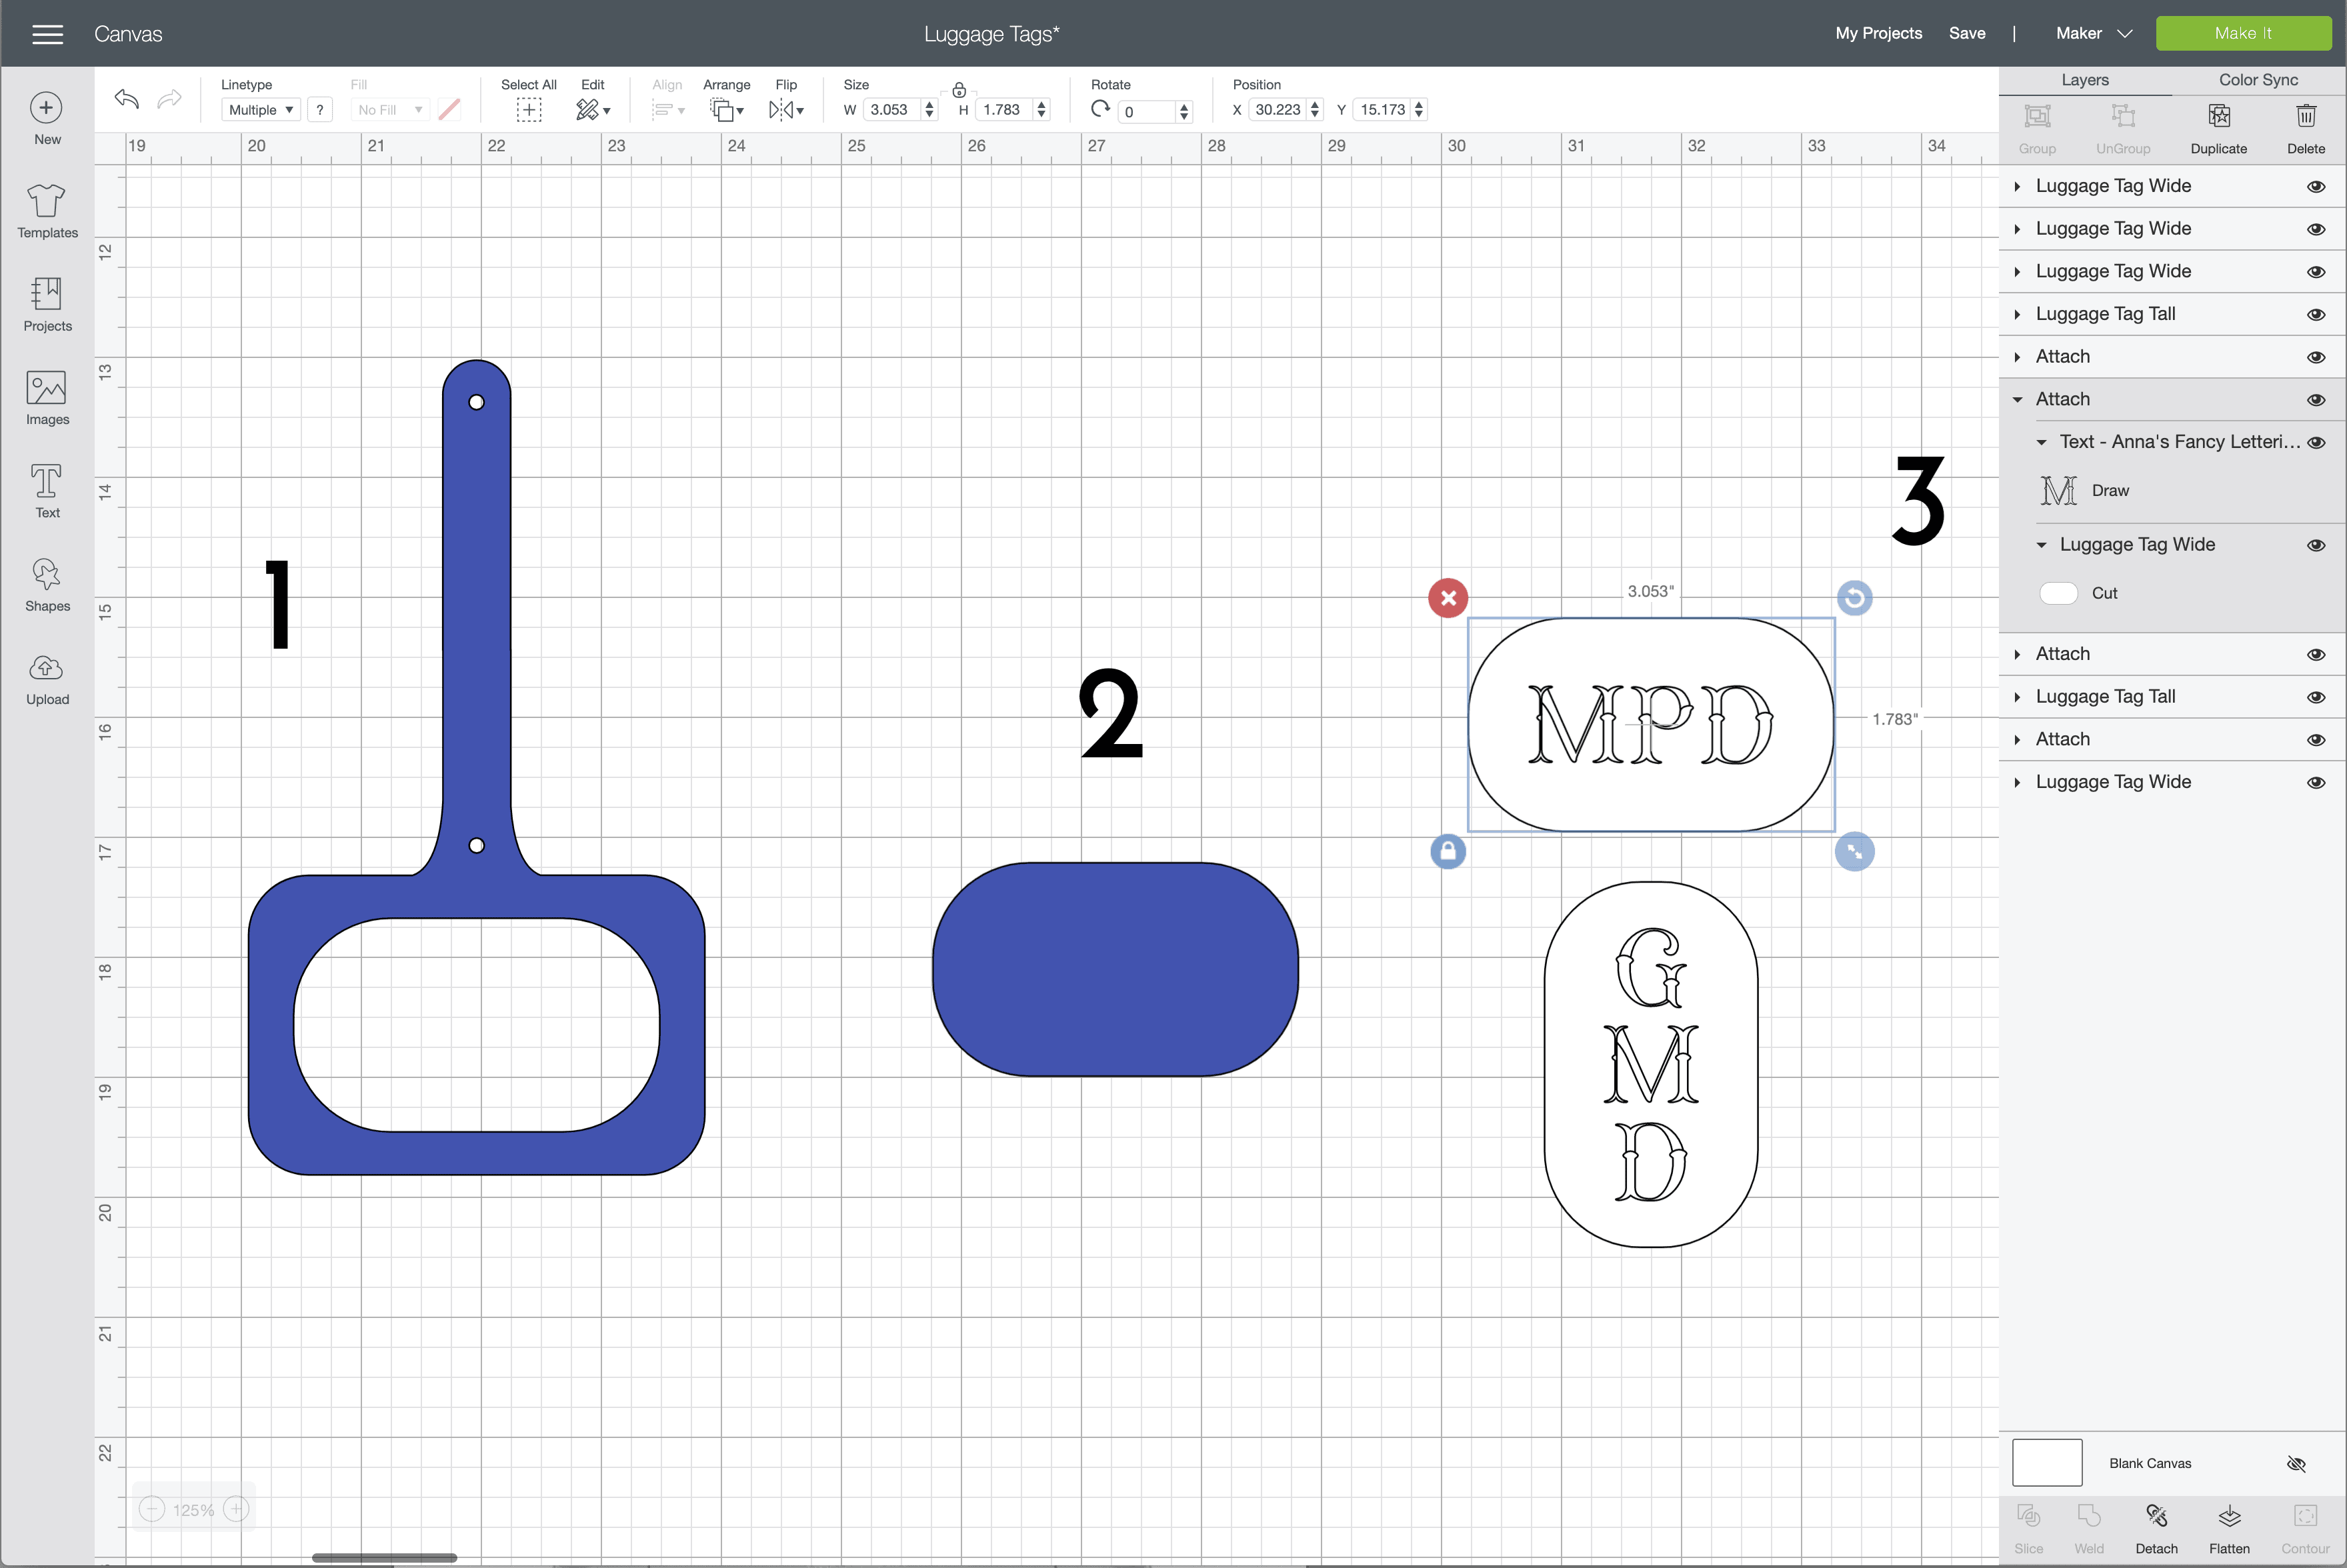Toggle Blank Canvas visibility icon
Viewport: 2347px width, 1568px height.
2296,1464
